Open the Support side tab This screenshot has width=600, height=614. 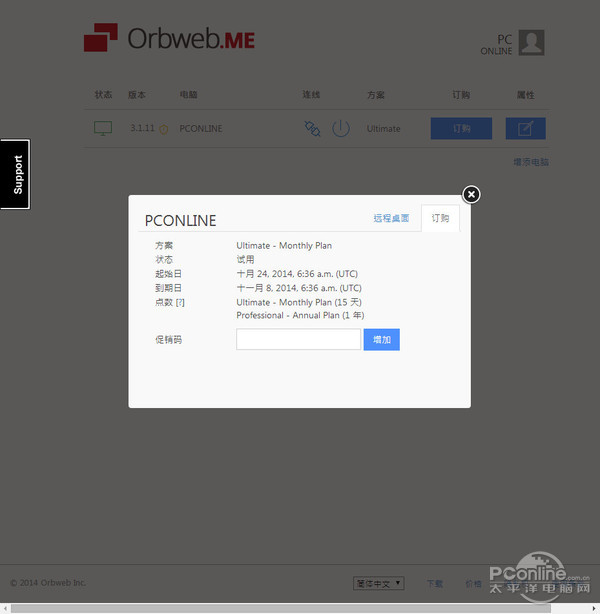(x=15, y=174)
